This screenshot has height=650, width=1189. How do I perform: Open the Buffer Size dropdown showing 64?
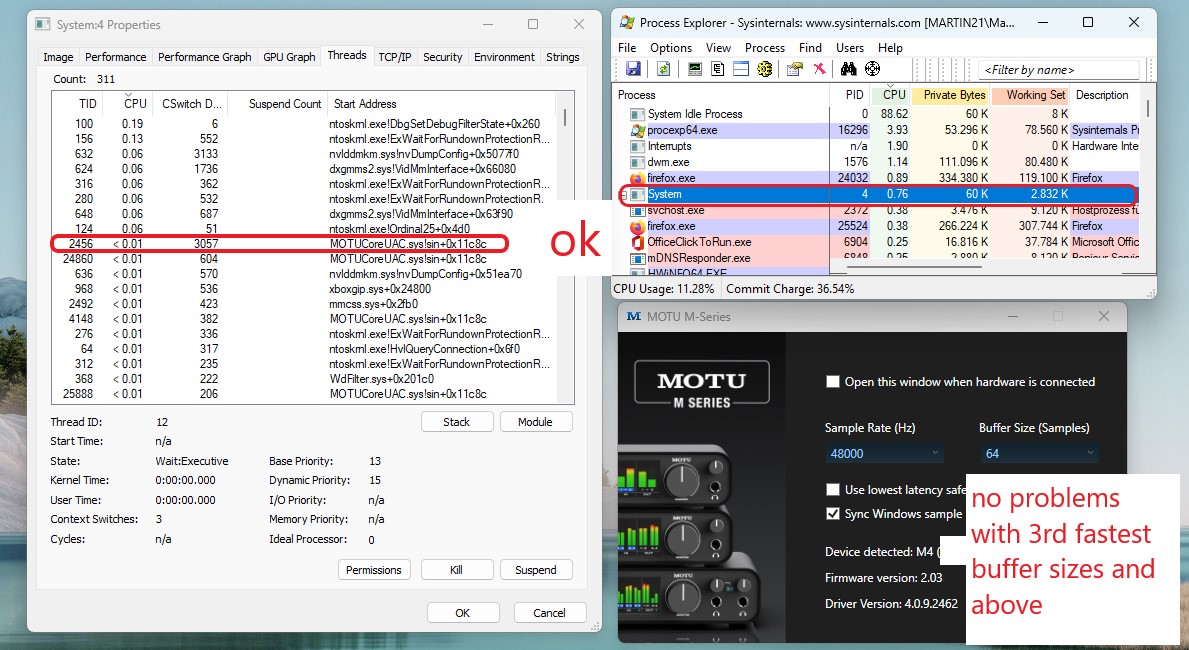[x=1039, y=454]
